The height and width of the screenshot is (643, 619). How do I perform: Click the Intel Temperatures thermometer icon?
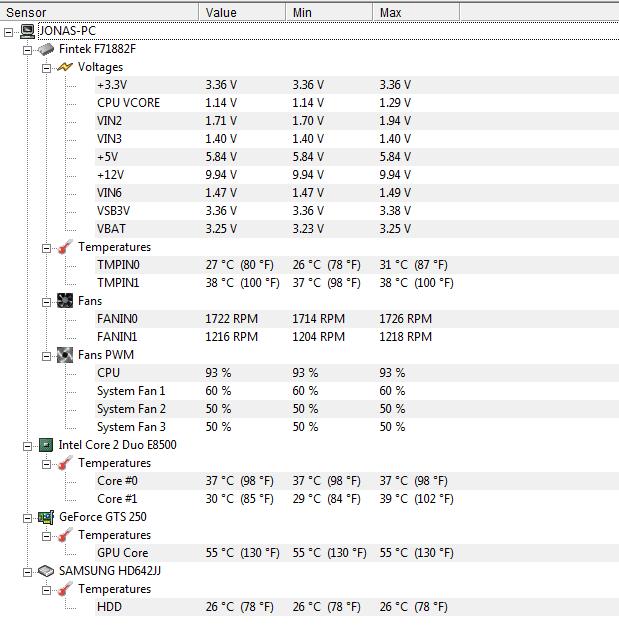click(x=65, y=463)
